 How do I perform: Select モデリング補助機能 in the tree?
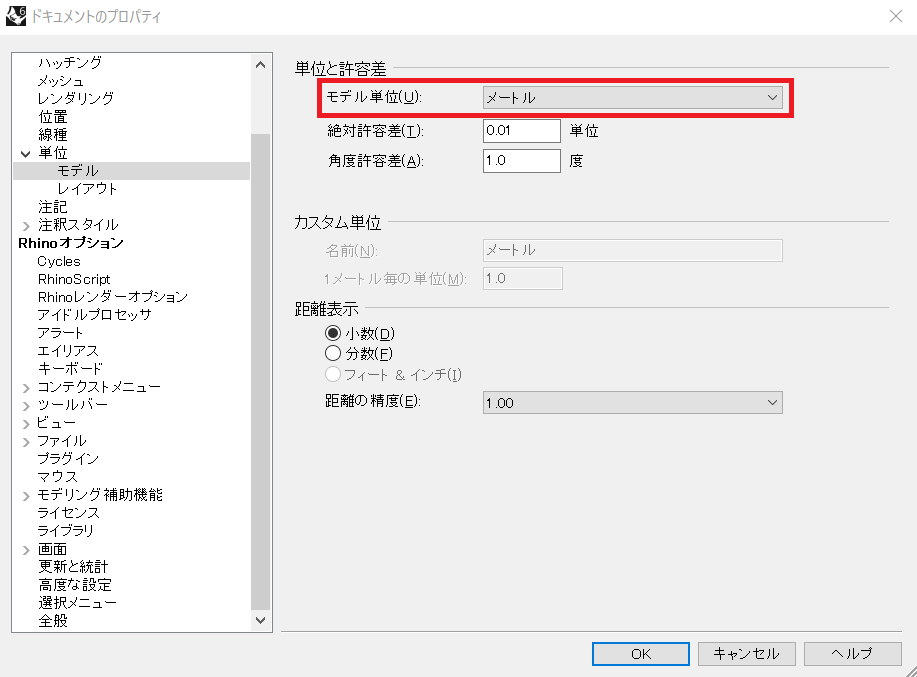point(100,495)
